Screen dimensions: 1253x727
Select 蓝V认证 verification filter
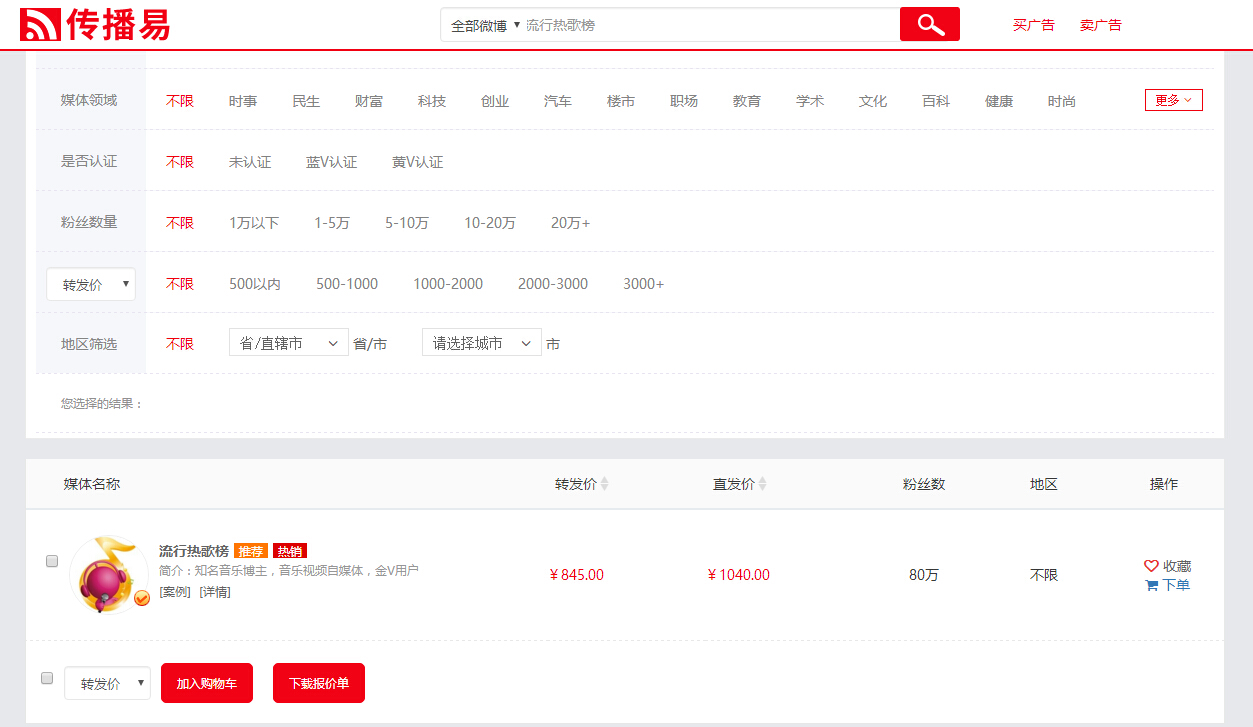(x=331, y=162)
